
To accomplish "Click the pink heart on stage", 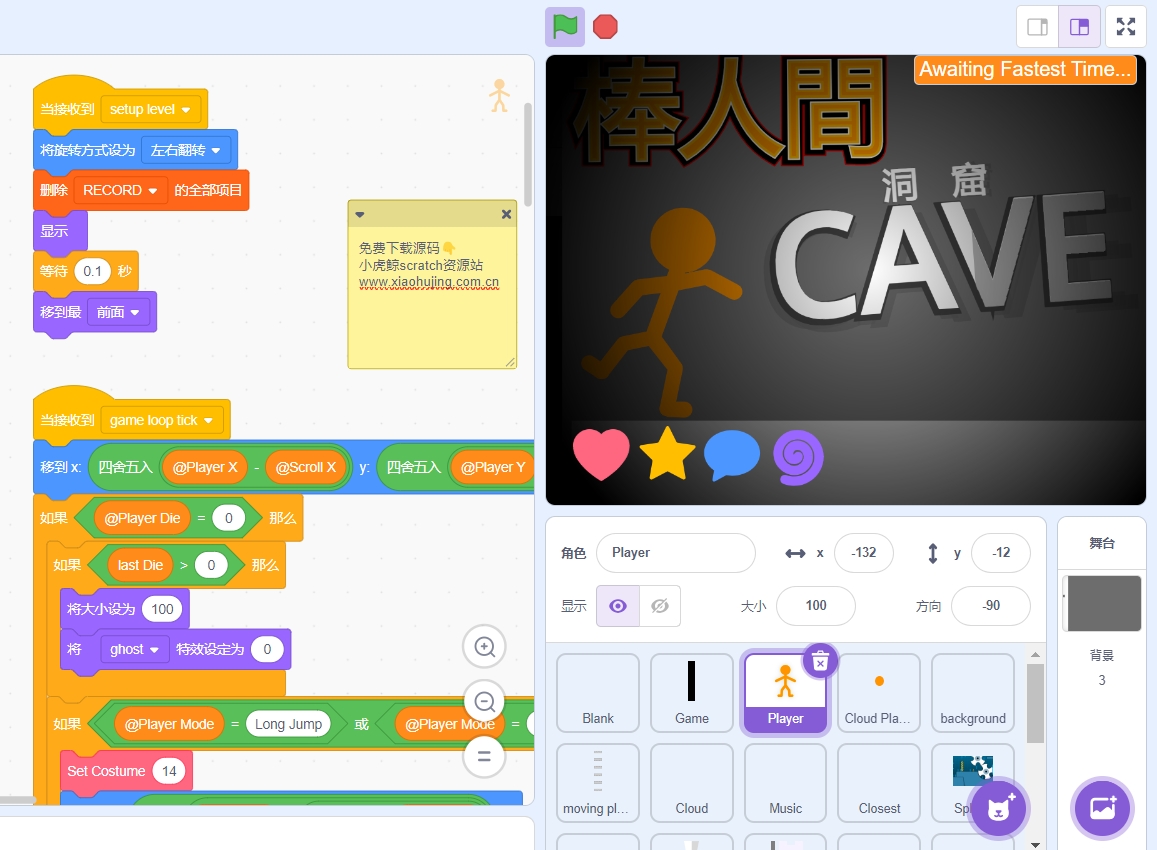I will (601, 454).
